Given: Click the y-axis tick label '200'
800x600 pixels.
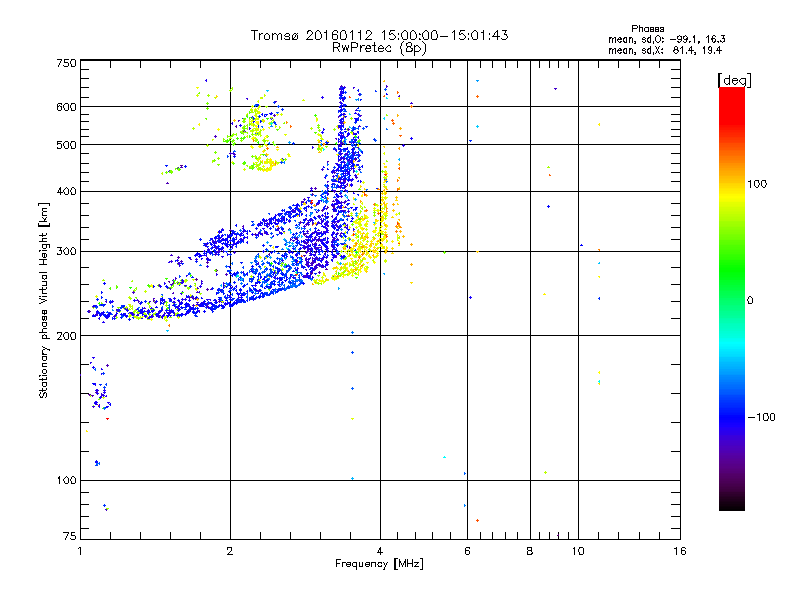Looking at the screenshot, I should click(66, 336).
